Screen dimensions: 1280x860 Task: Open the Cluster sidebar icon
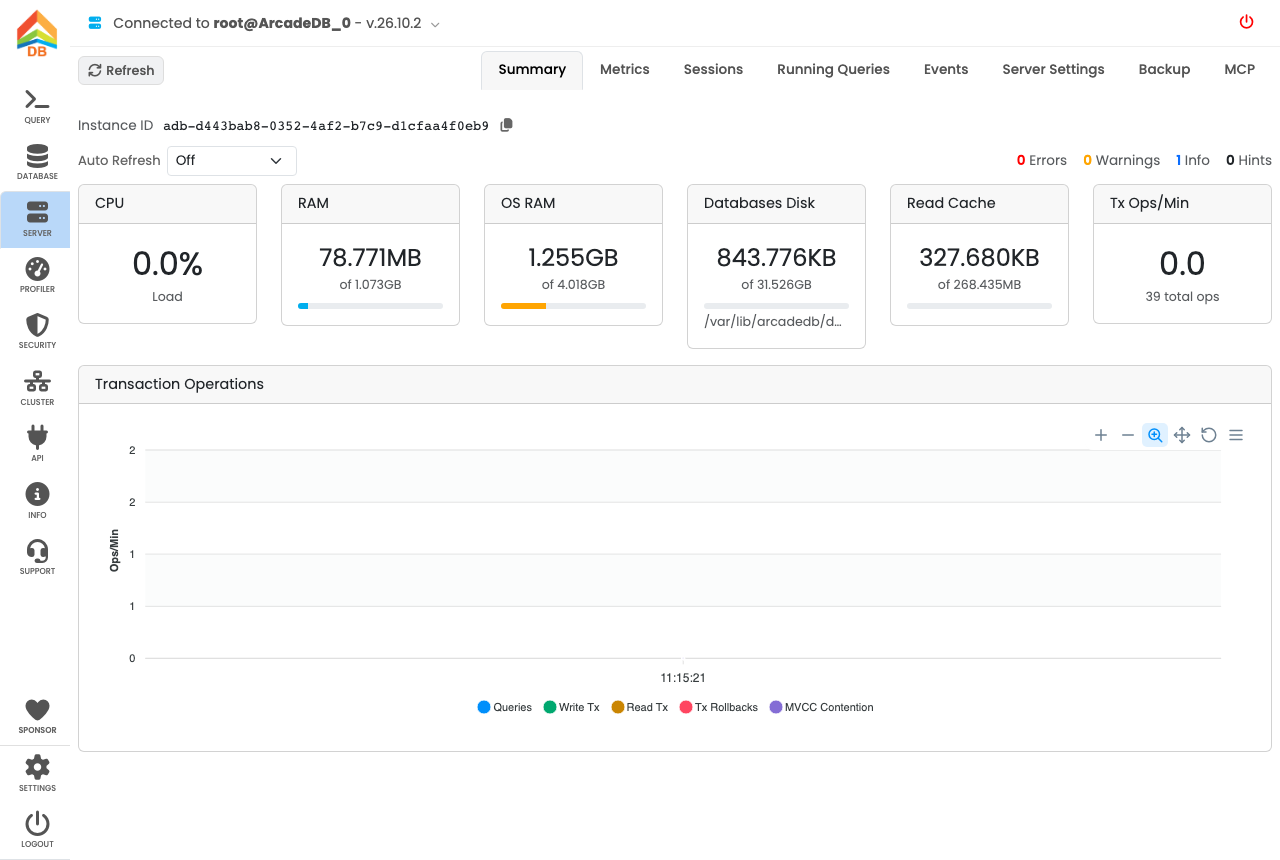tap(37, 388)
